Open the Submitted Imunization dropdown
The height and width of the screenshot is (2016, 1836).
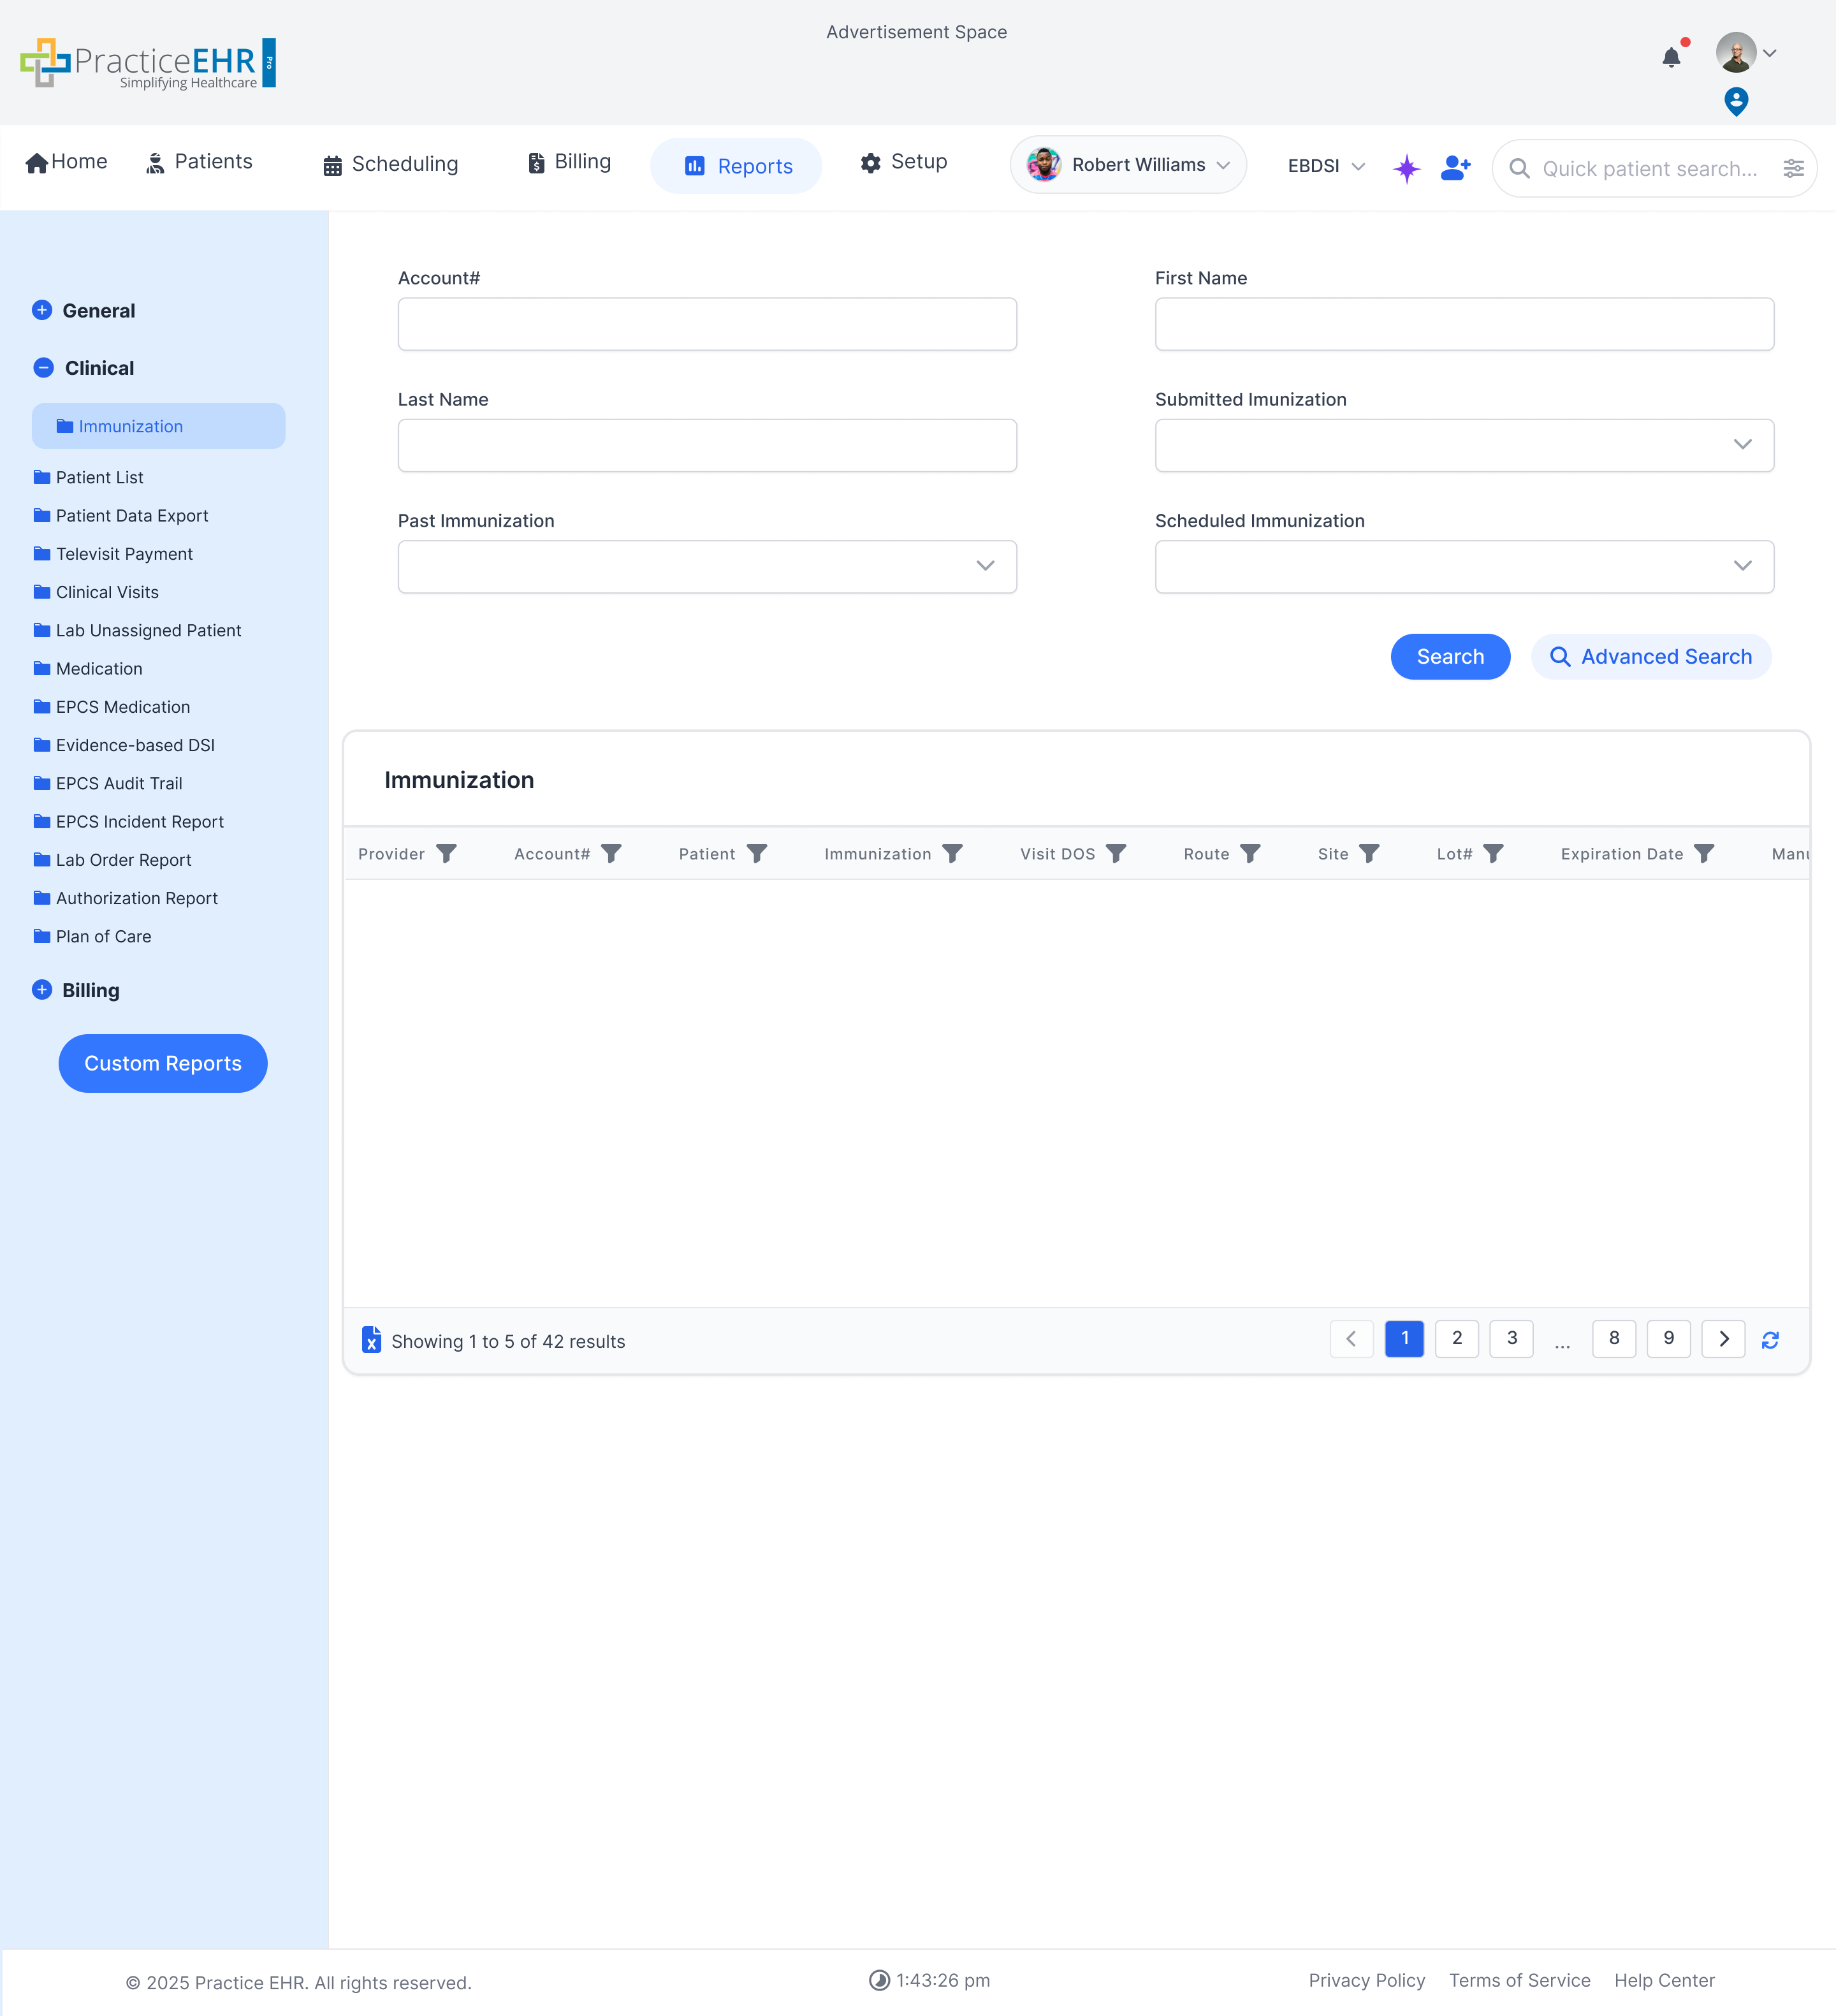click(1463, 445)
